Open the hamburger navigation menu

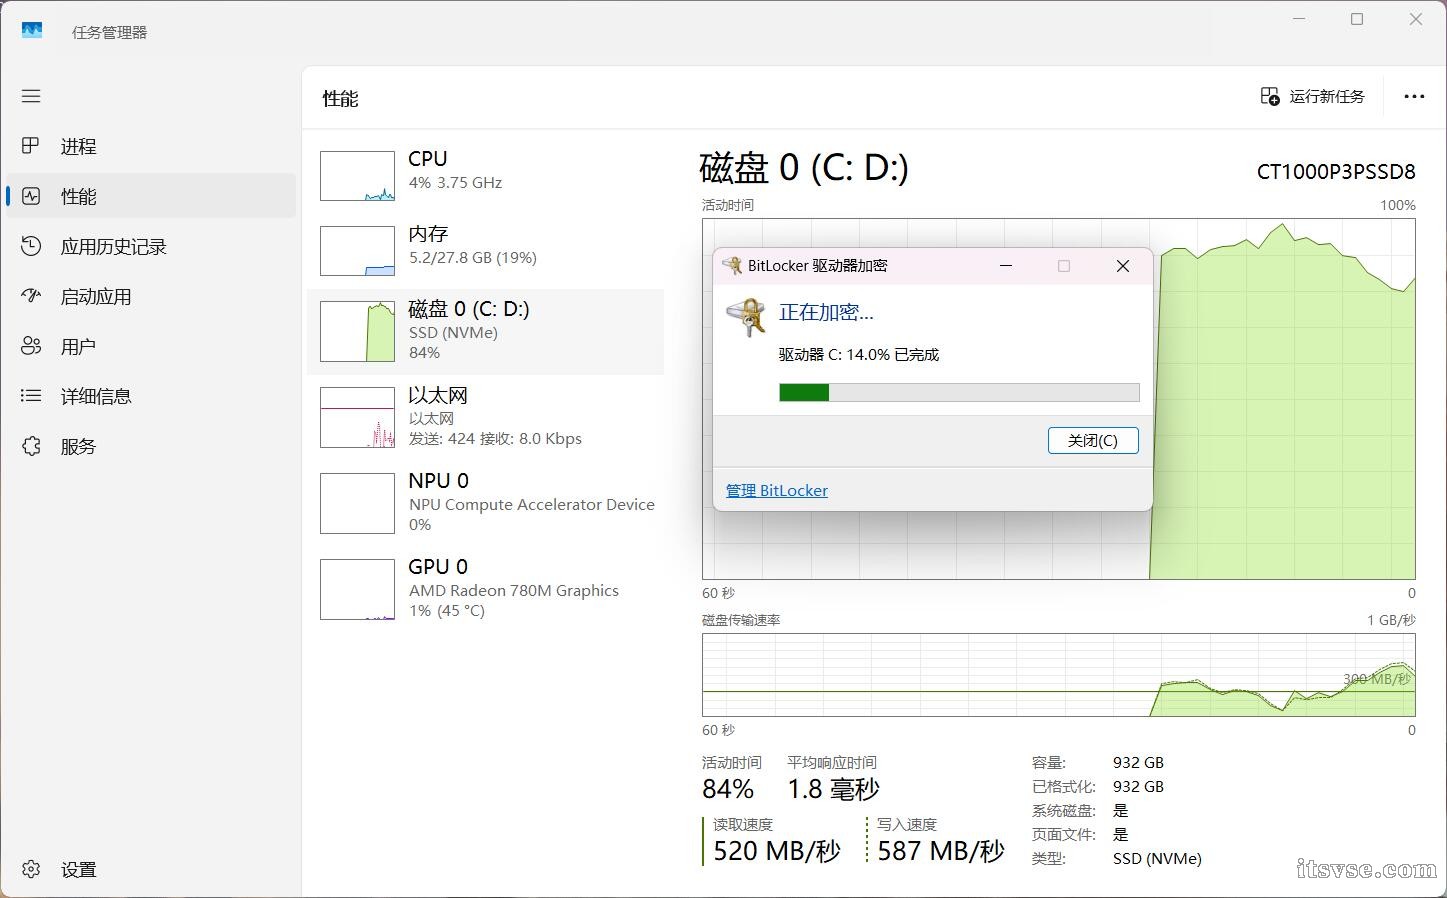pos(31,96)
